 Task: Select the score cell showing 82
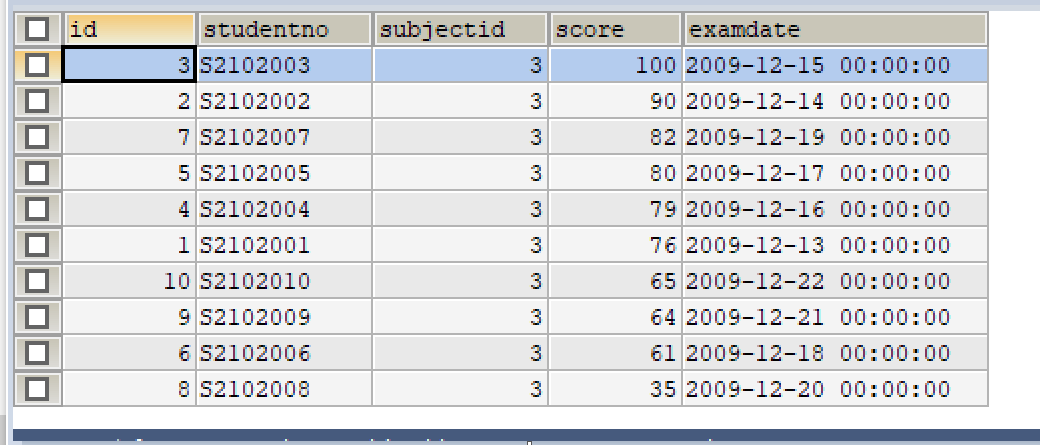tap(616, 137)
